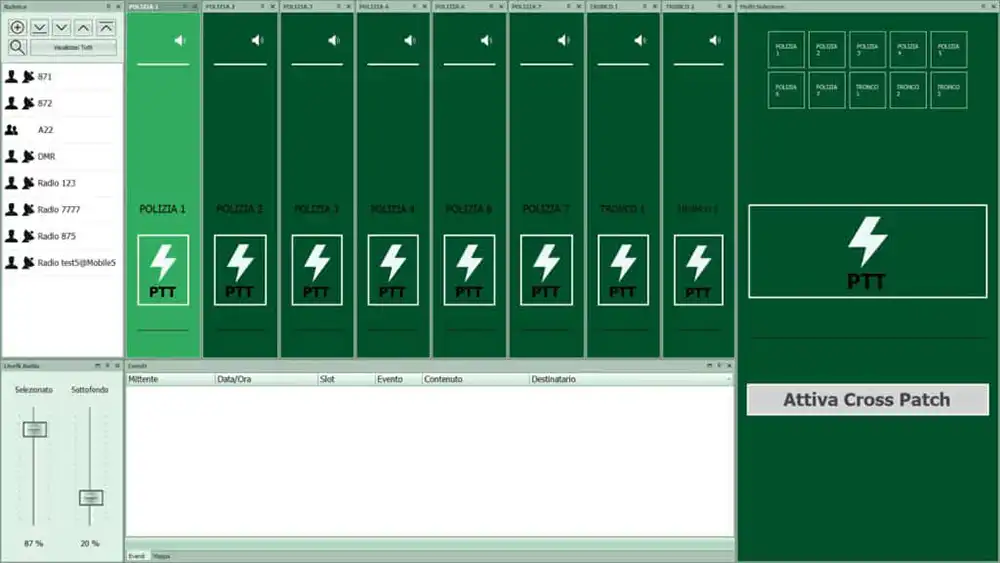Click the plain down chevron in Rubrica toolbar

pyautogui.click(x=61, y=27)
